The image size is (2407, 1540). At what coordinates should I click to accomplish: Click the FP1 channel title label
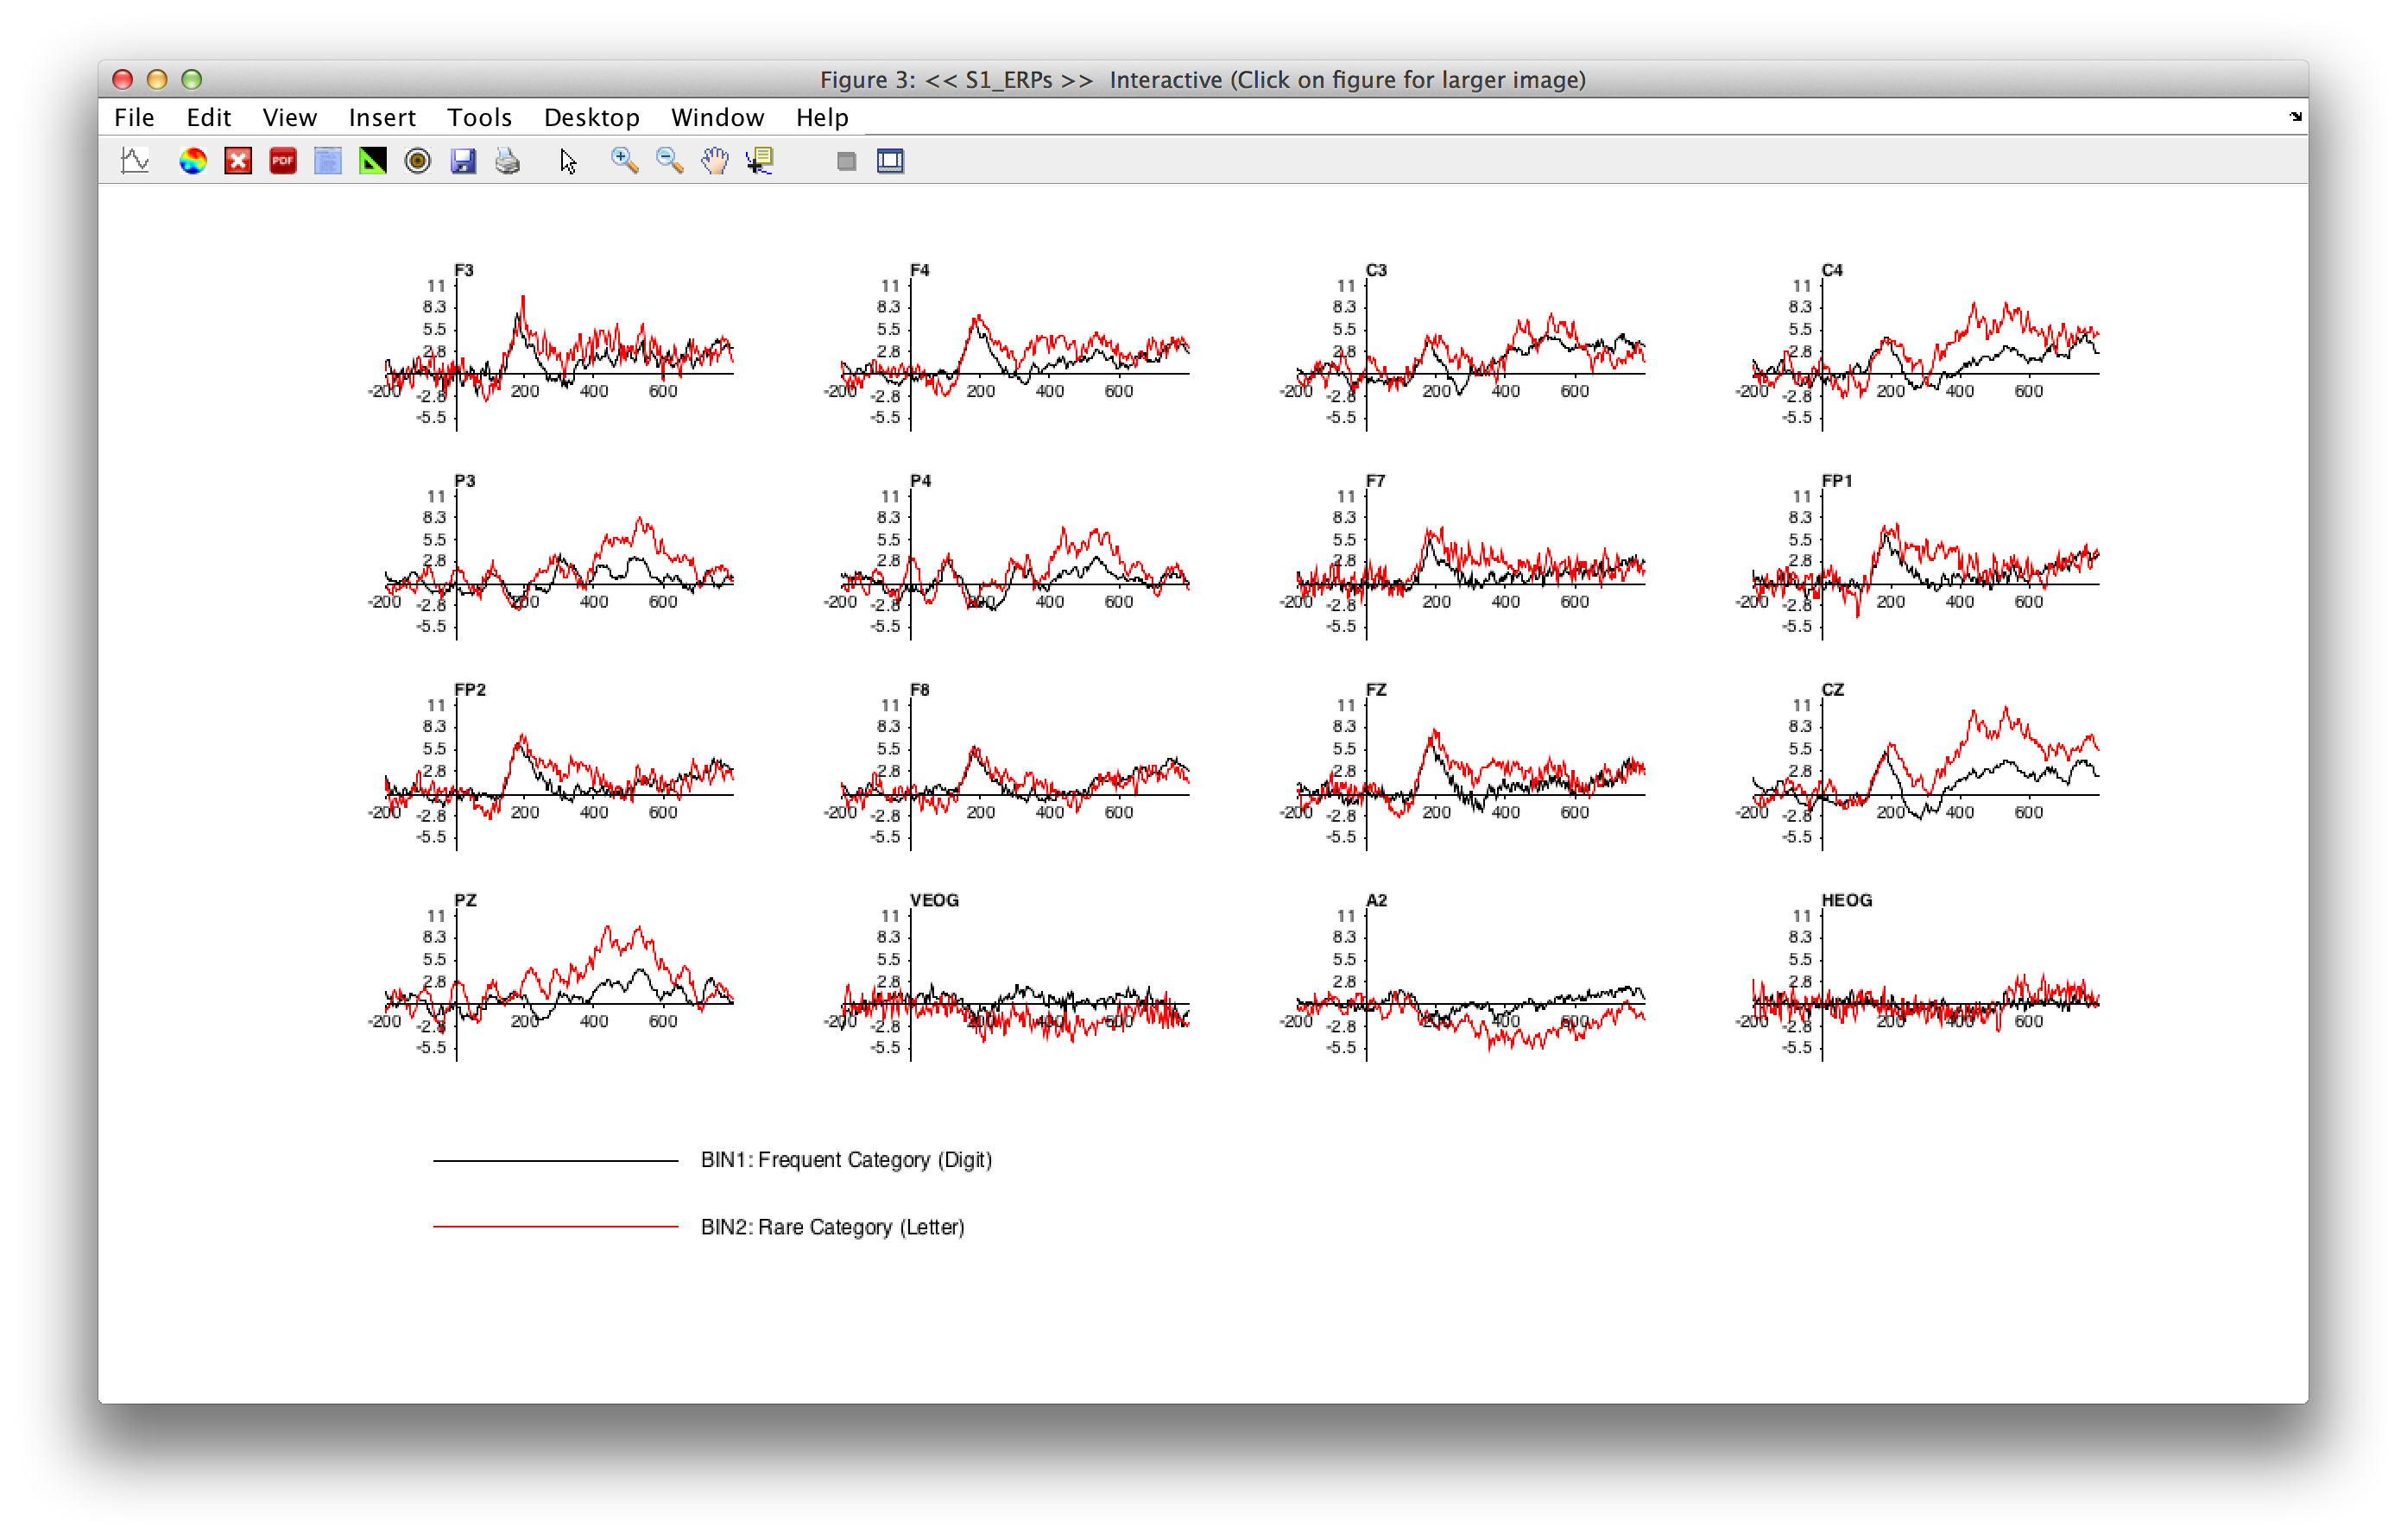point(1836,481)
